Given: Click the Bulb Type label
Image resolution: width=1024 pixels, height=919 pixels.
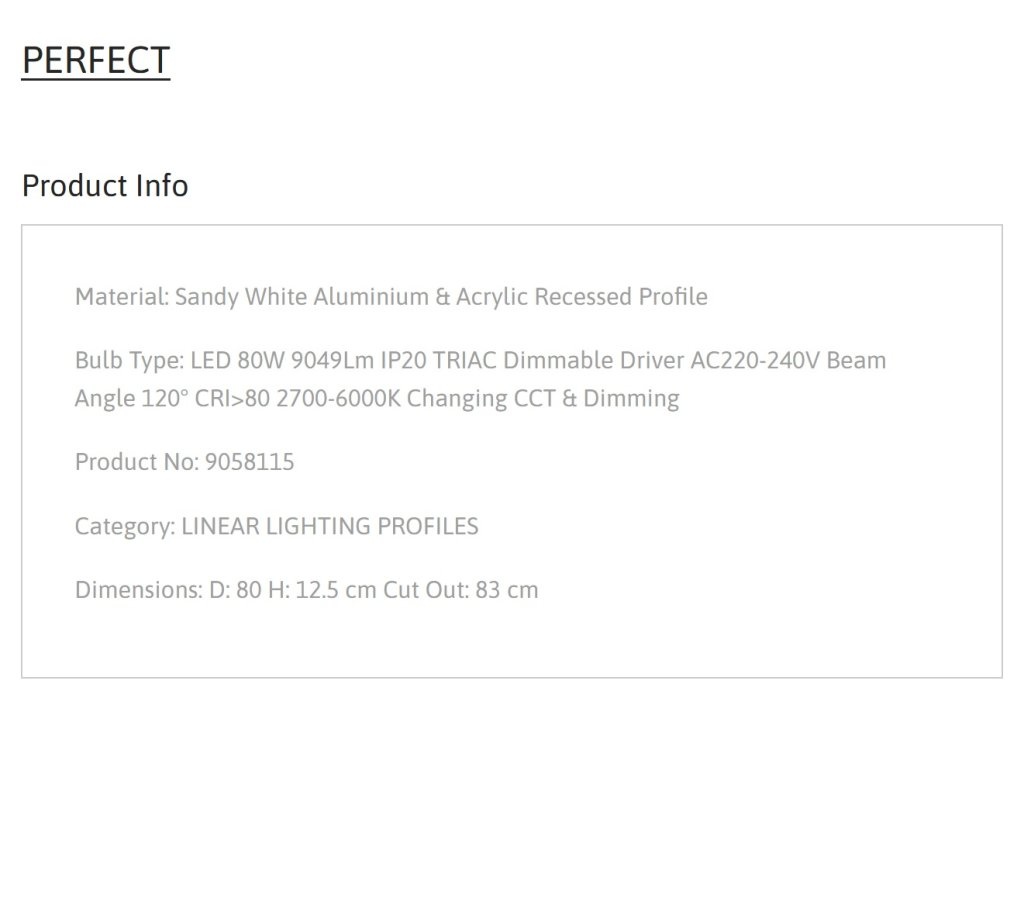Looking at the screenshot, I should click(x=130, y=361).
